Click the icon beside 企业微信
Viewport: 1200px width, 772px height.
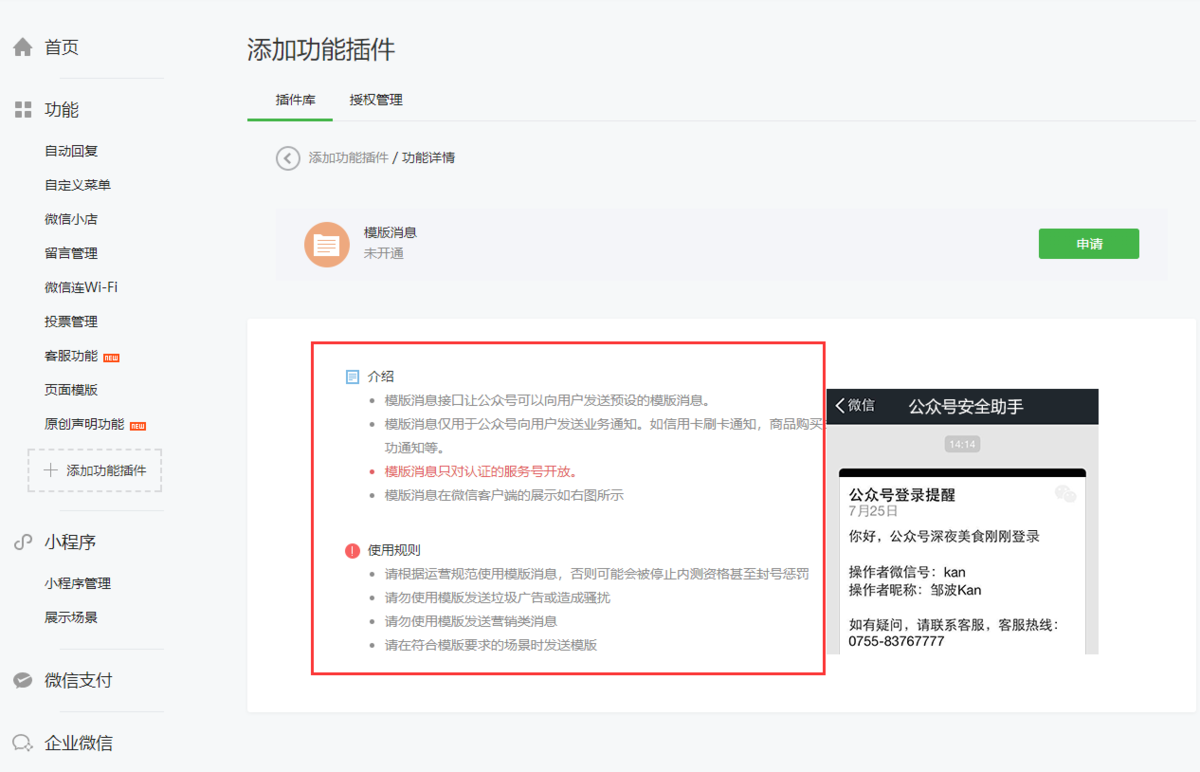[23, 743]
